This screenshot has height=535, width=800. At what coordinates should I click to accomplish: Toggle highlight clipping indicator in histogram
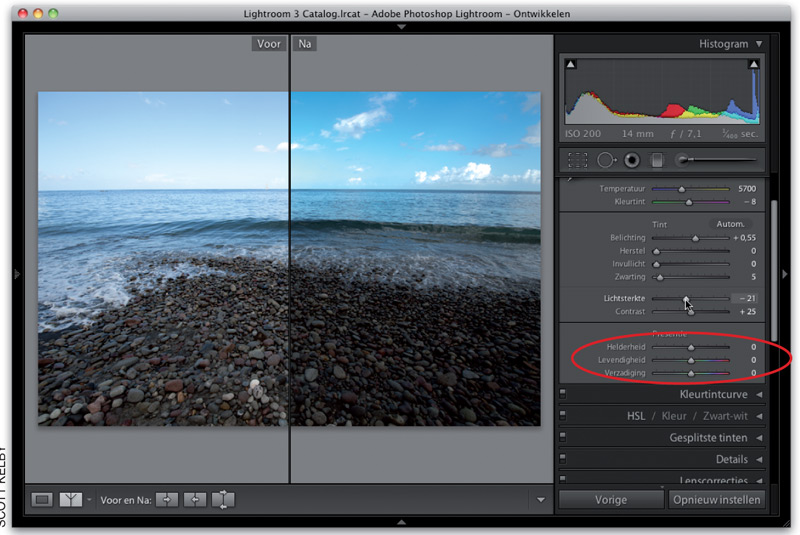(x=753, y=64)
